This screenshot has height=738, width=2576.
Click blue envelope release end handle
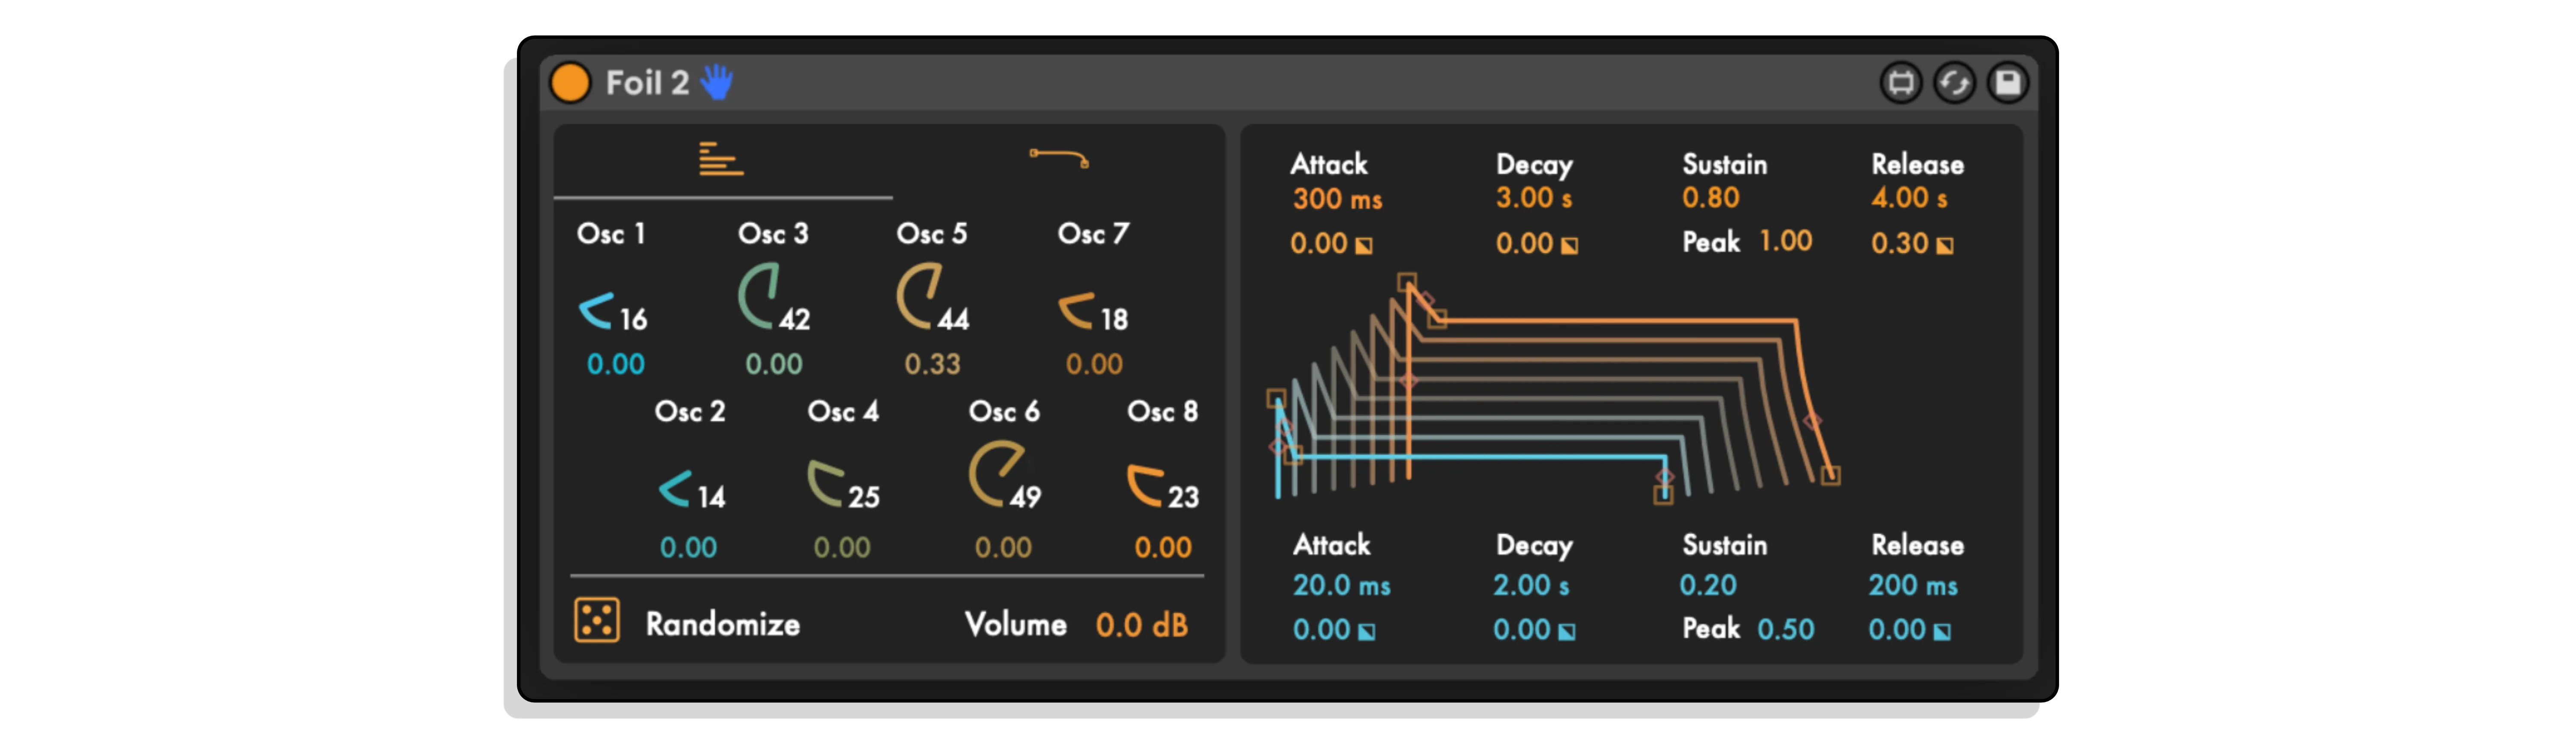[x=1663, y=495]
